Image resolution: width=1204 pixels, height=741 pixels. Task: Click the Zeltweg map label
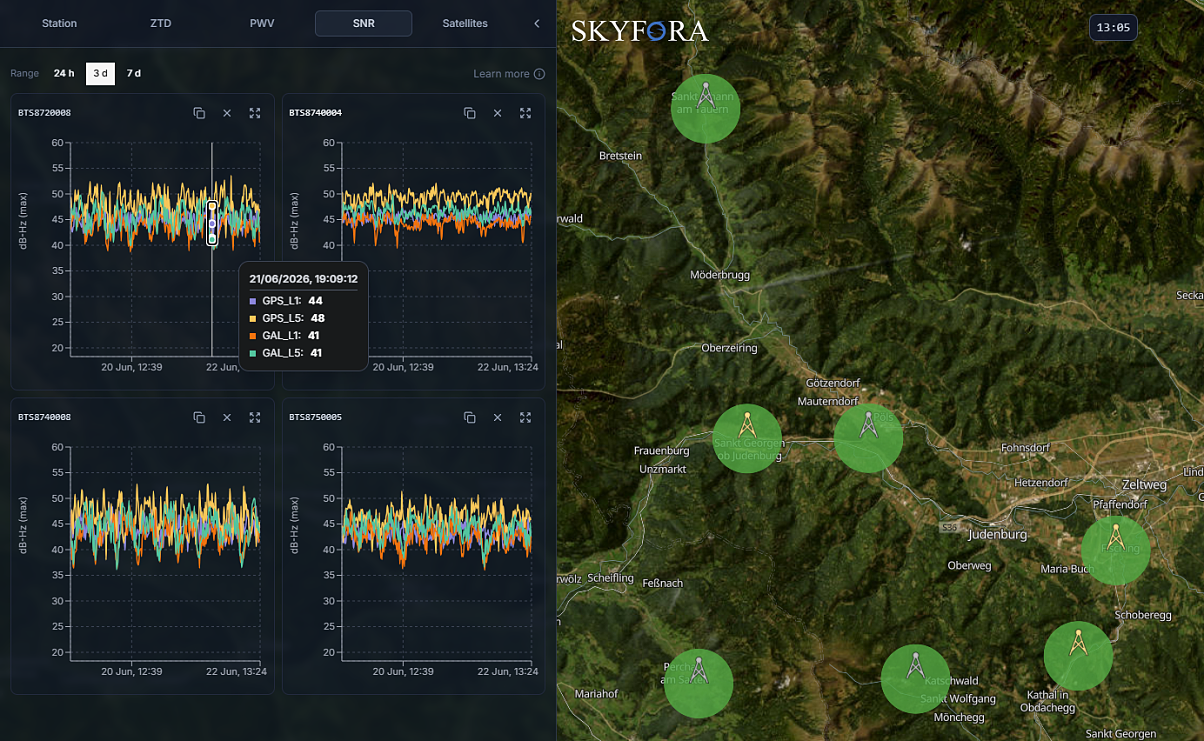[1145, 485]
